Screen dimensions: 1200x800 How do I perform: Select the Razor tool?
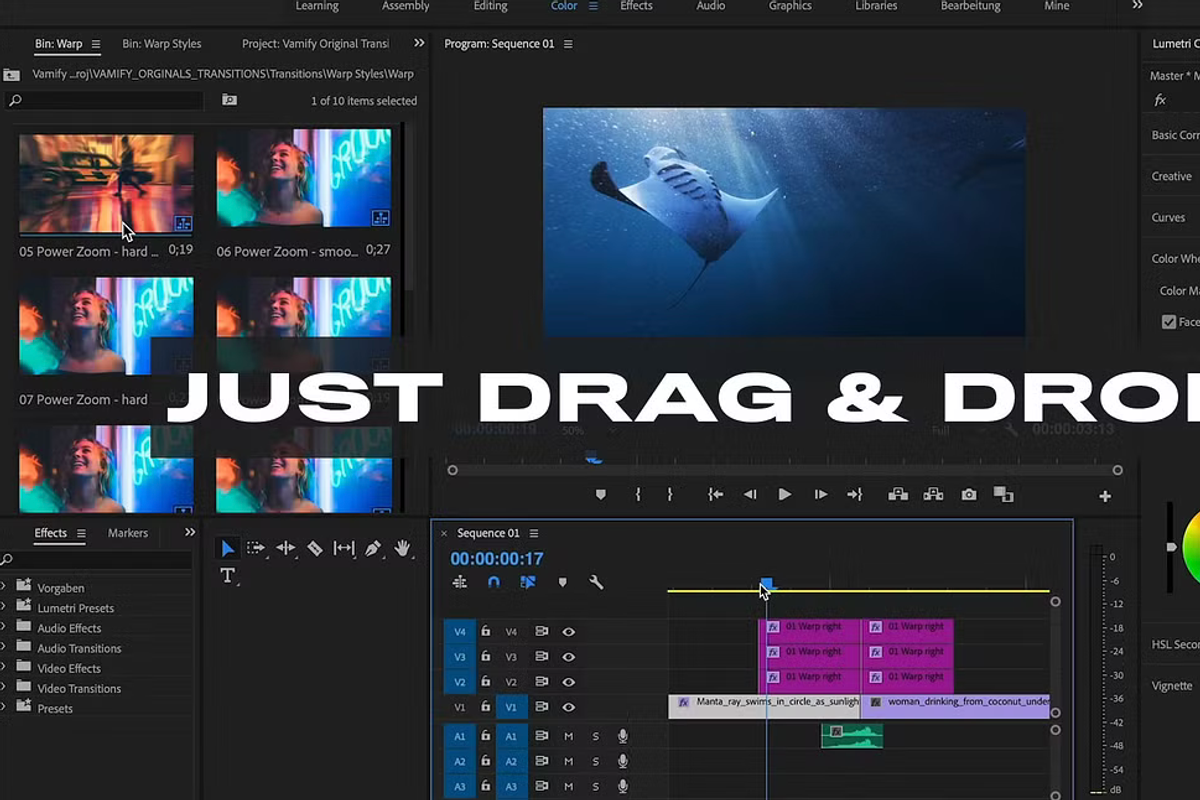[x=314, y=548]
